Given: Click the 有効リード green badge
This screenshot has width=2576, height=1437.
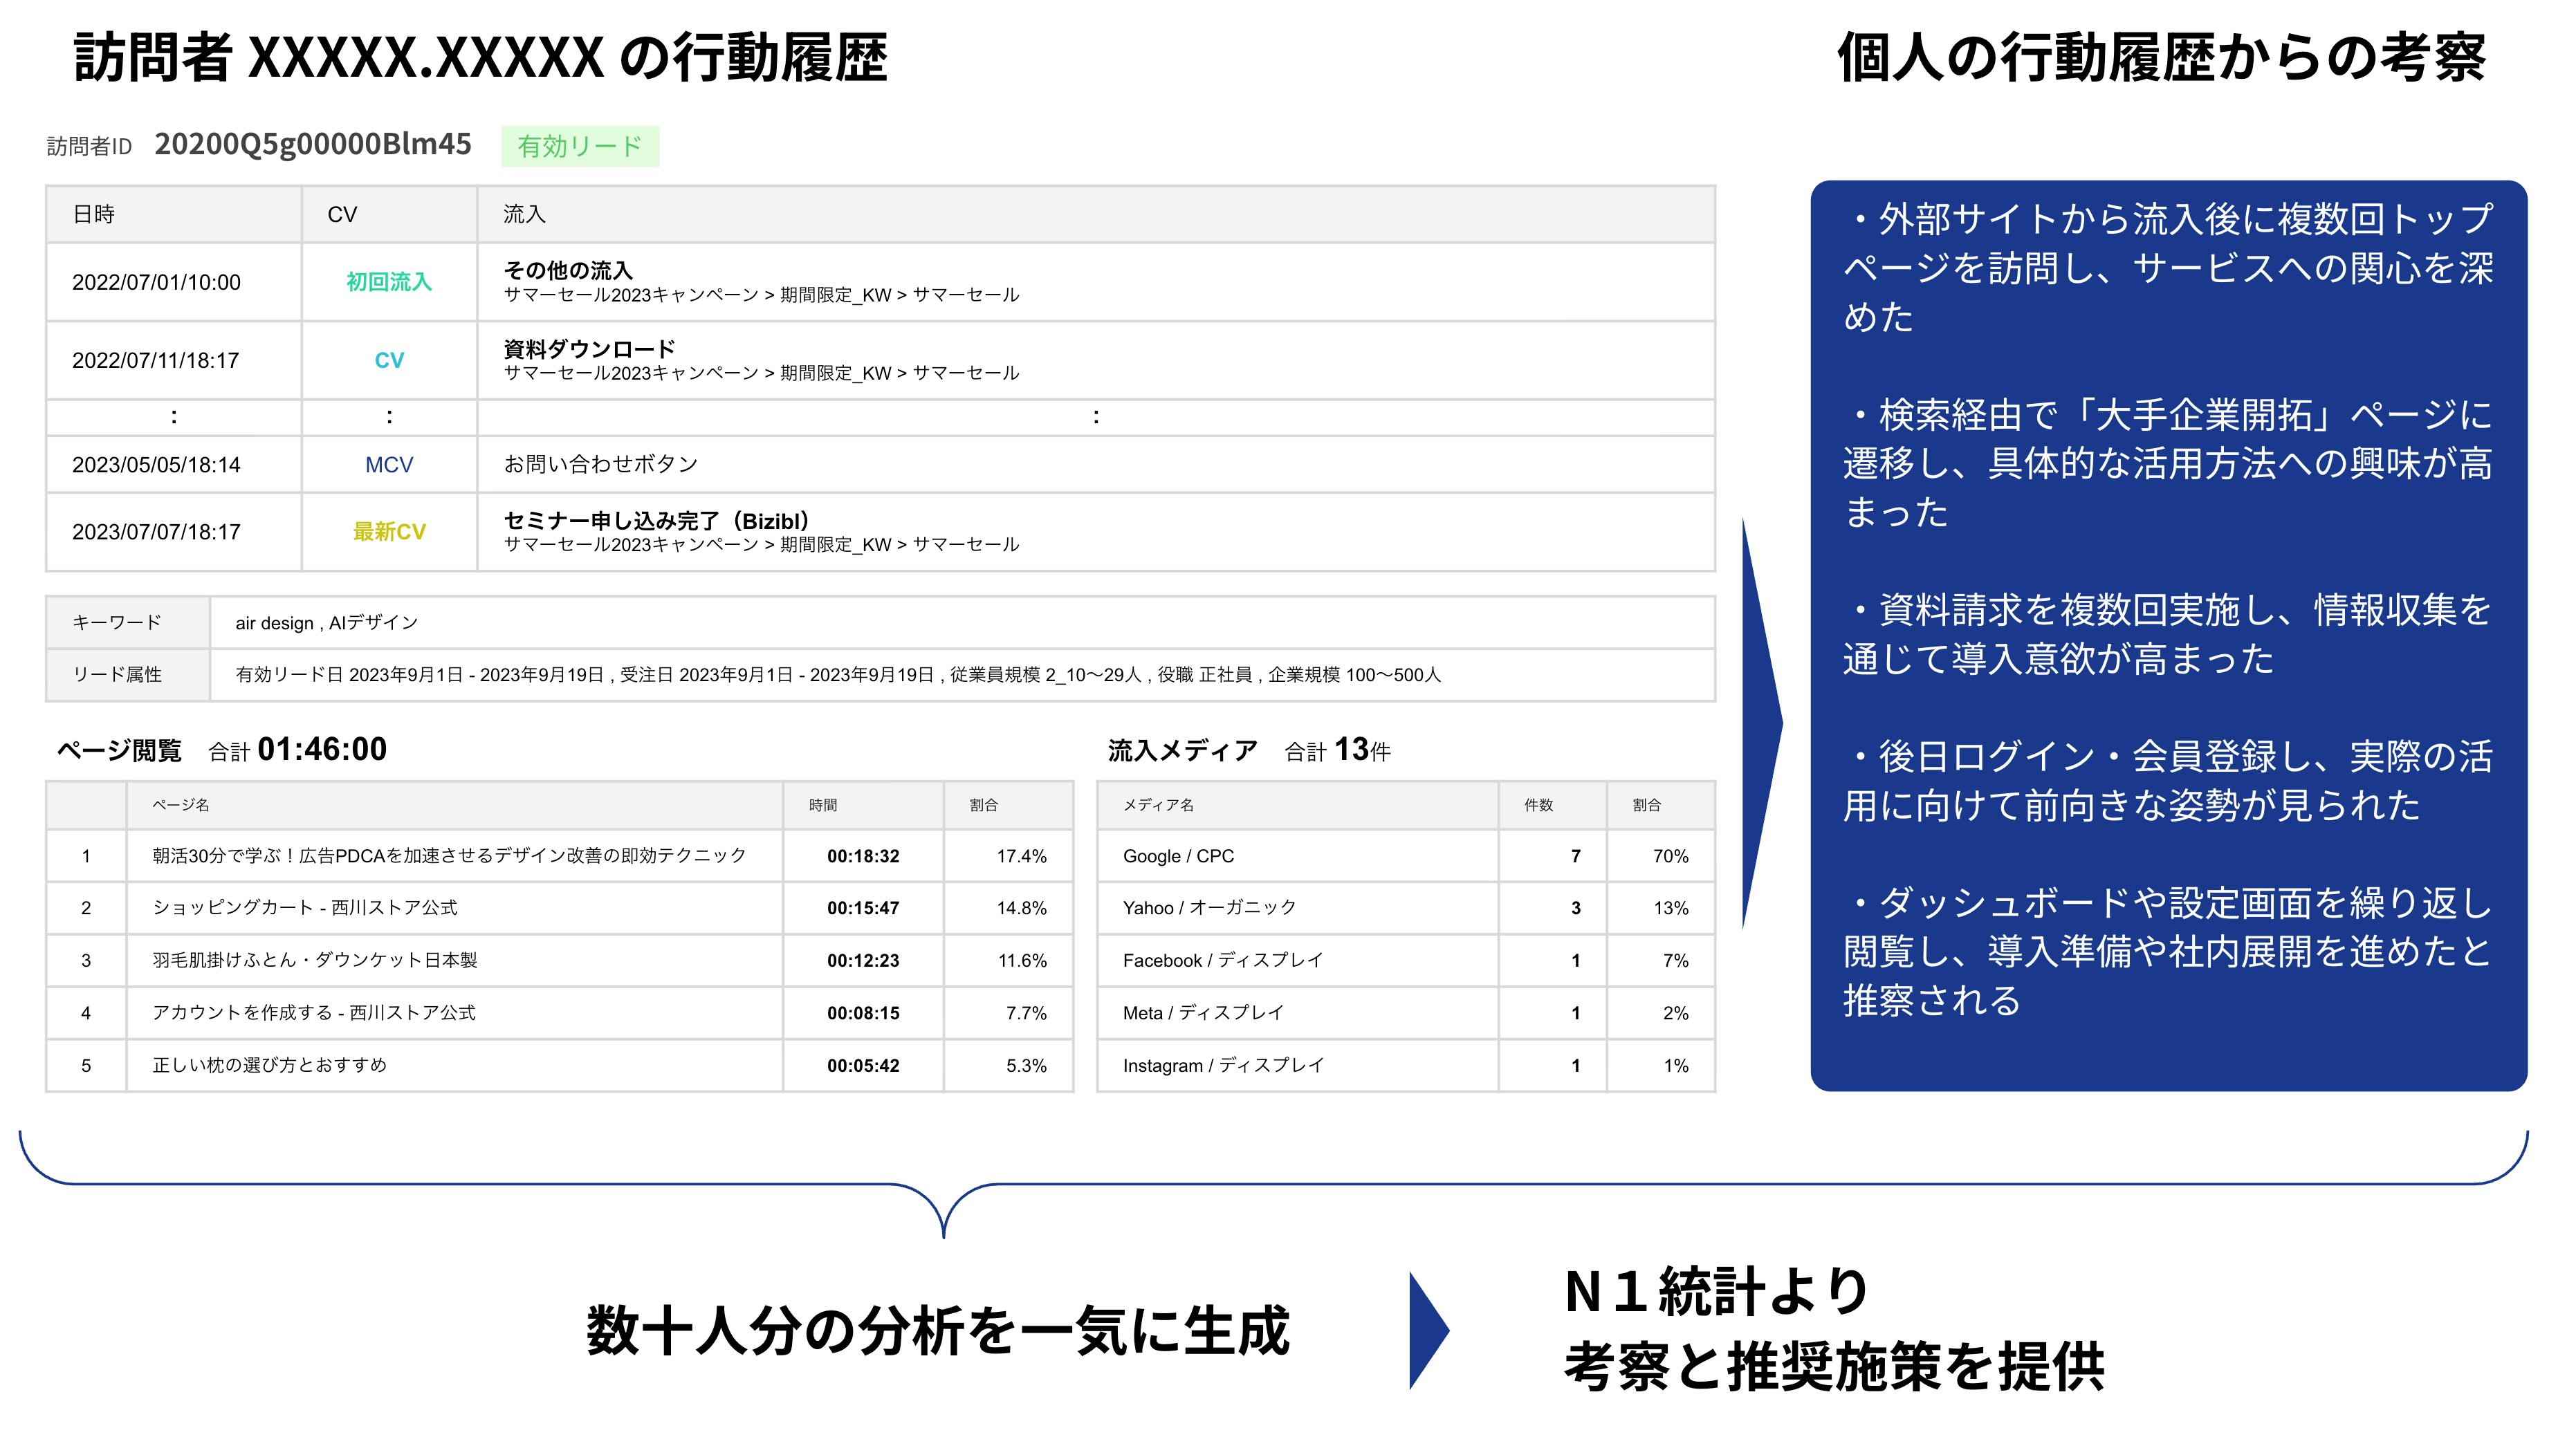Looking at the screenshot, I should pos(579,147).
